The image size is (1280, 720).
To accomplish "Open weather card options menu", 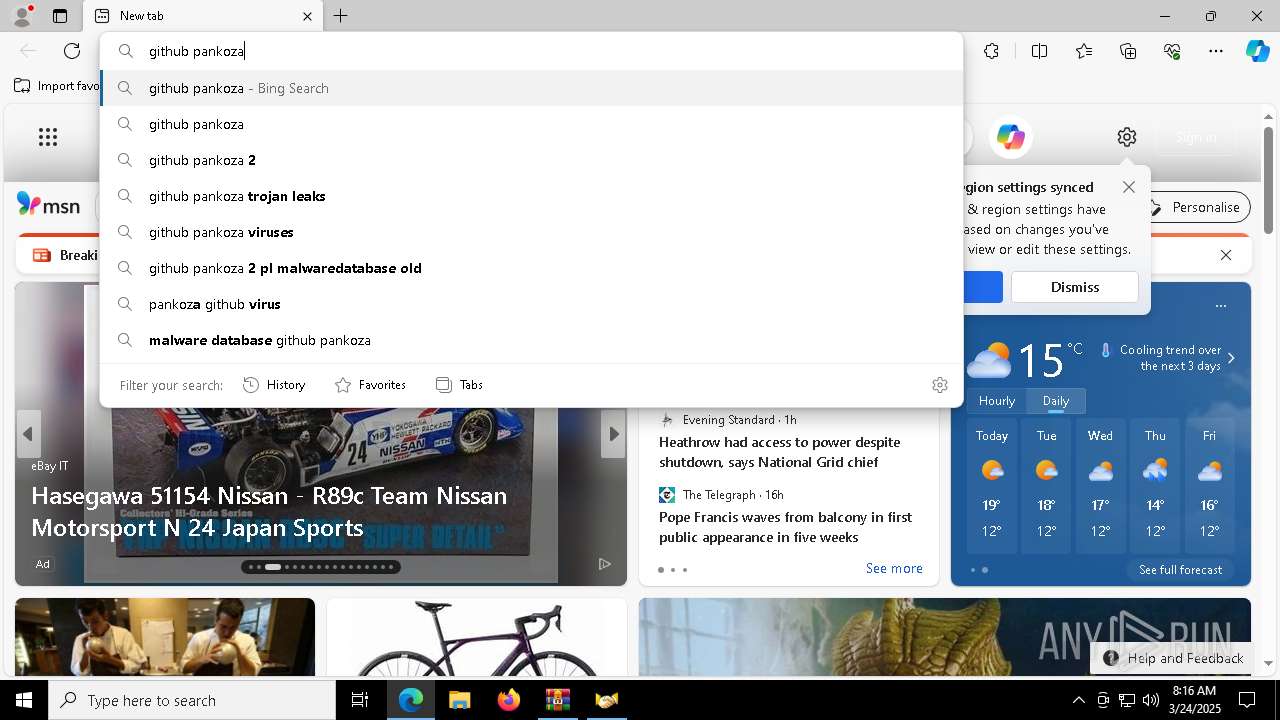I will [x=1220, y=306].
